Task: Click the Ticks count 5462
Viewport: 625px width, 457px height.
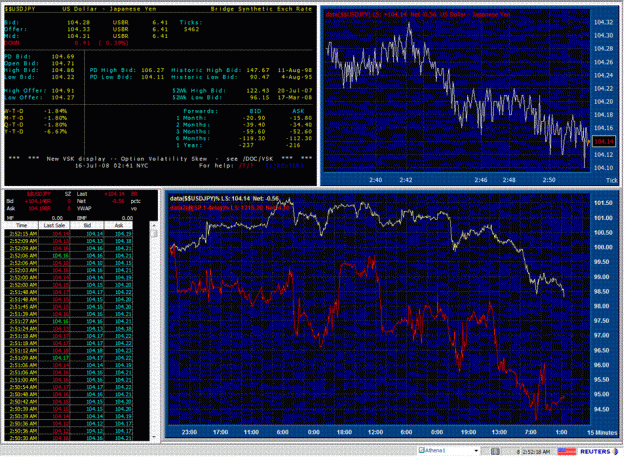Action: click(x=191, y=29)
